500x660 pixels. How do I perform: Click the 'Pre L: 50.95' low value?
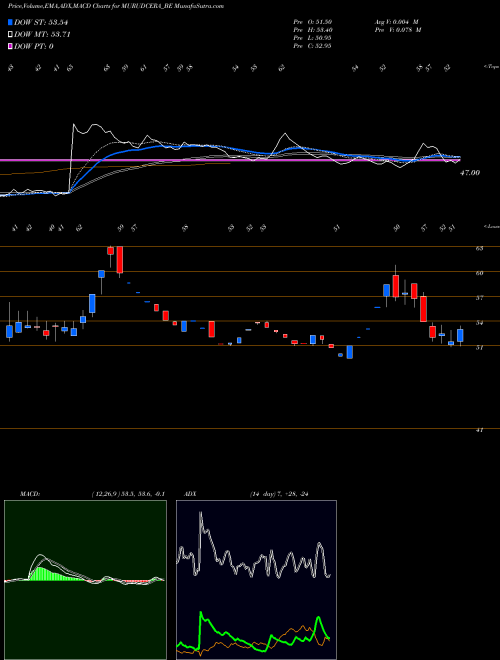pyautogui.click(x=313, y=38)
